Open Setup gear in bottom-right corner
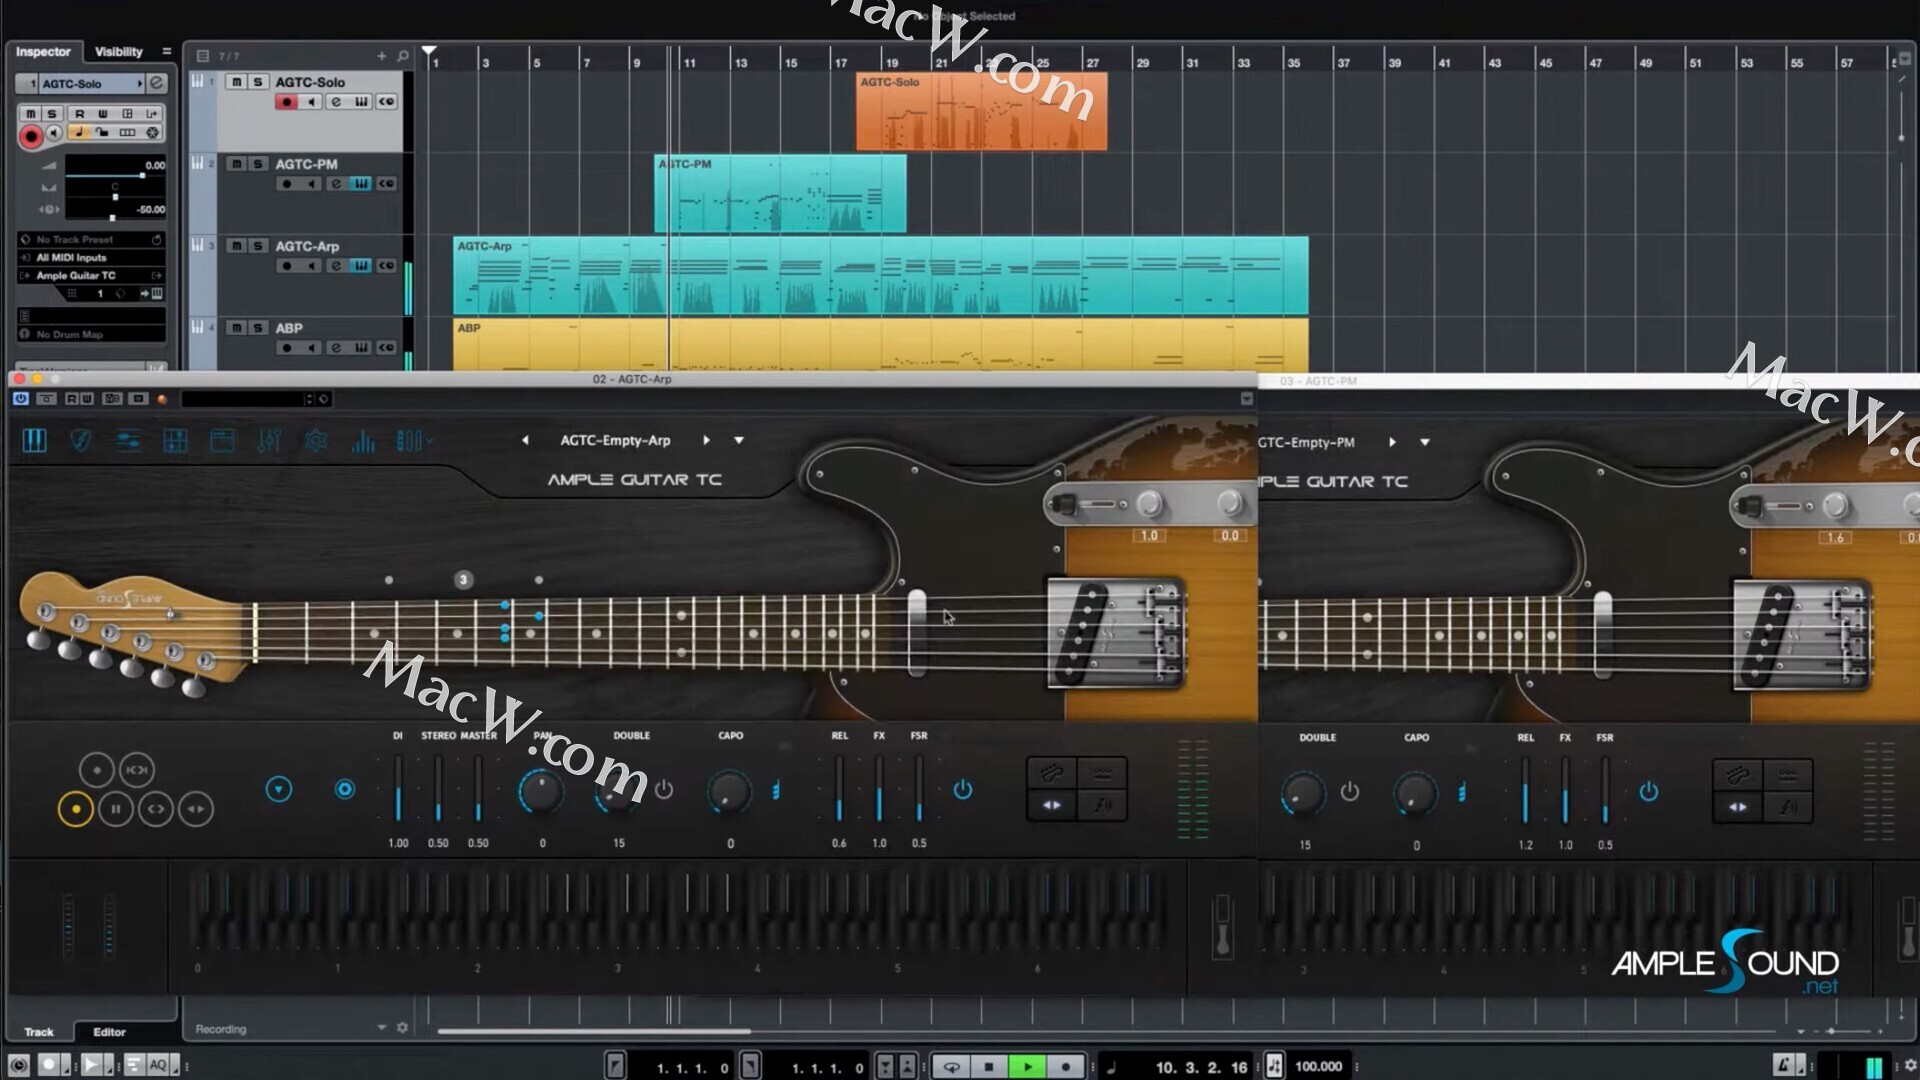 (x=1909, y=1066)
